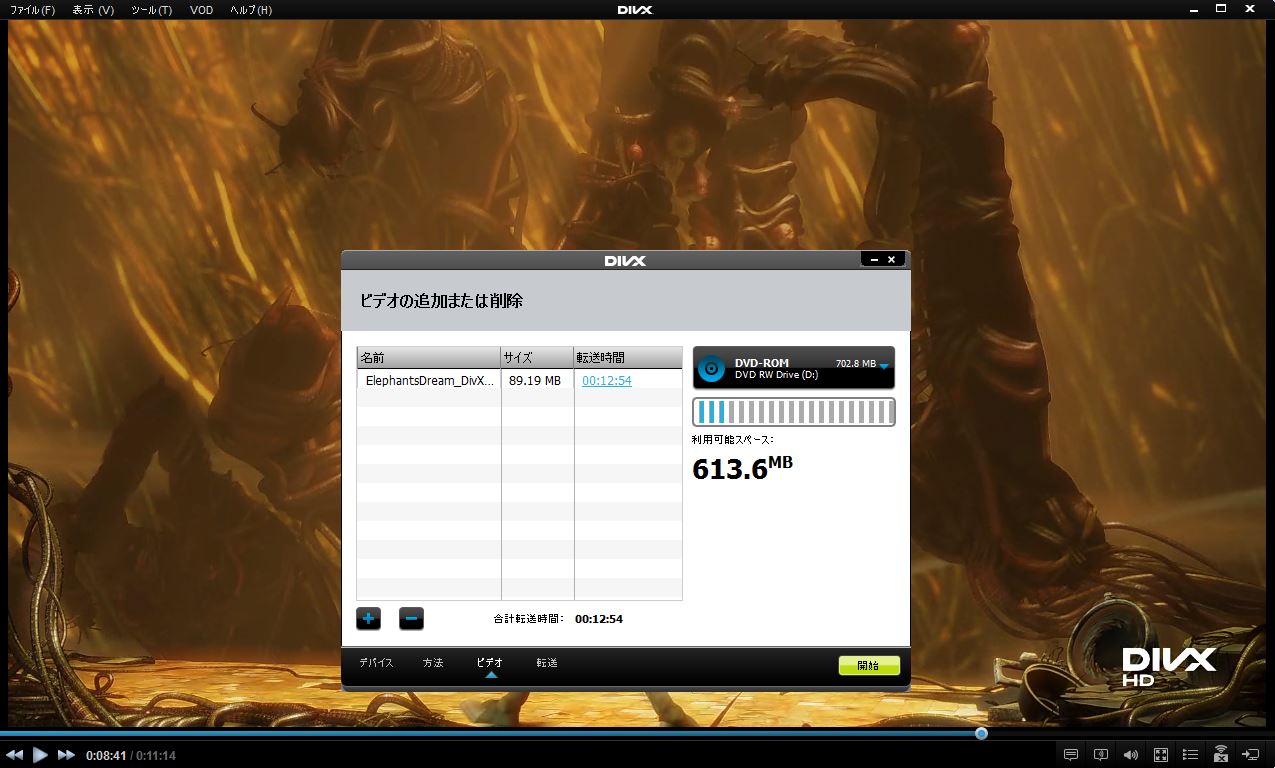The width and height of the screenshot is (1275, 768).
Task: Maximize the main DivX player window
Action: tap(1221, 9)
